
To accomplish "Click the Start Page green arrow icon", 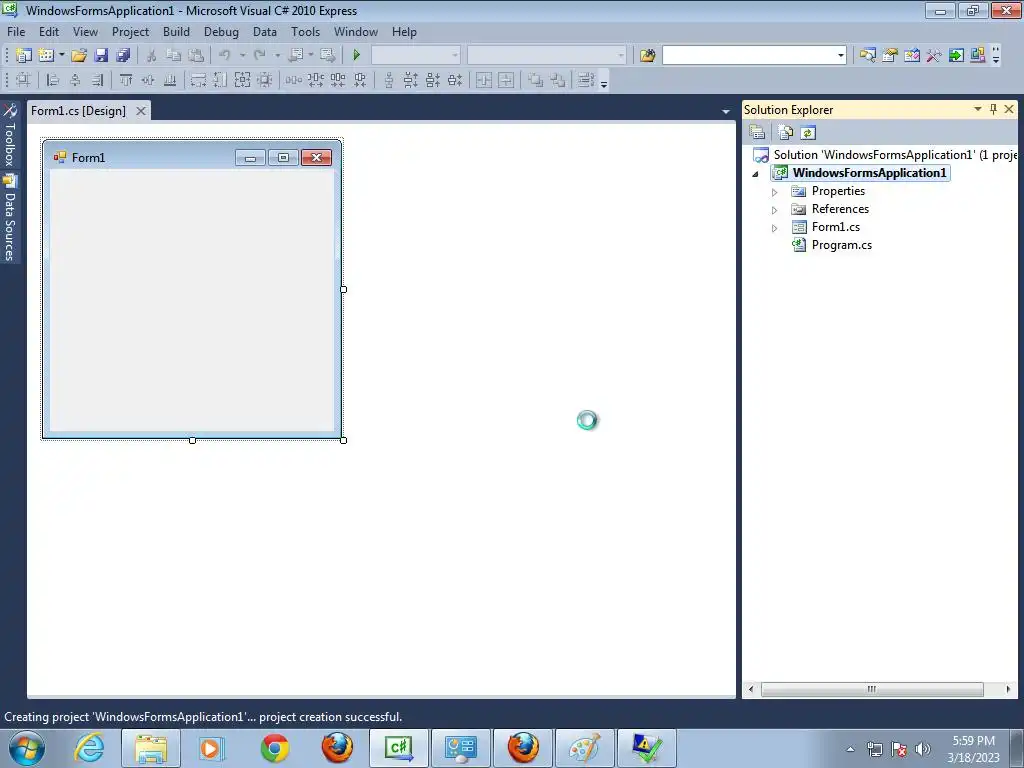I will click(956, 56).
